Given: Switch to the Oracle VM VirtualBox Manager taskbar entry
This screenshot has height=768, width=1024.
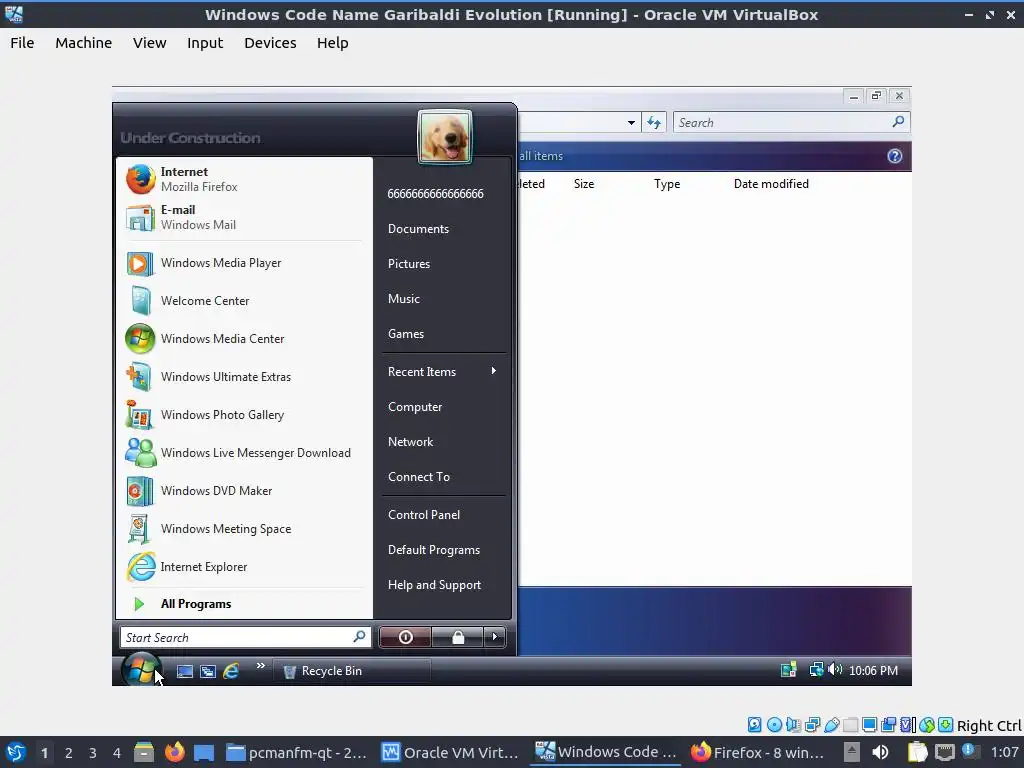Looking at the screenshot, I should click(x=451, y=752).
